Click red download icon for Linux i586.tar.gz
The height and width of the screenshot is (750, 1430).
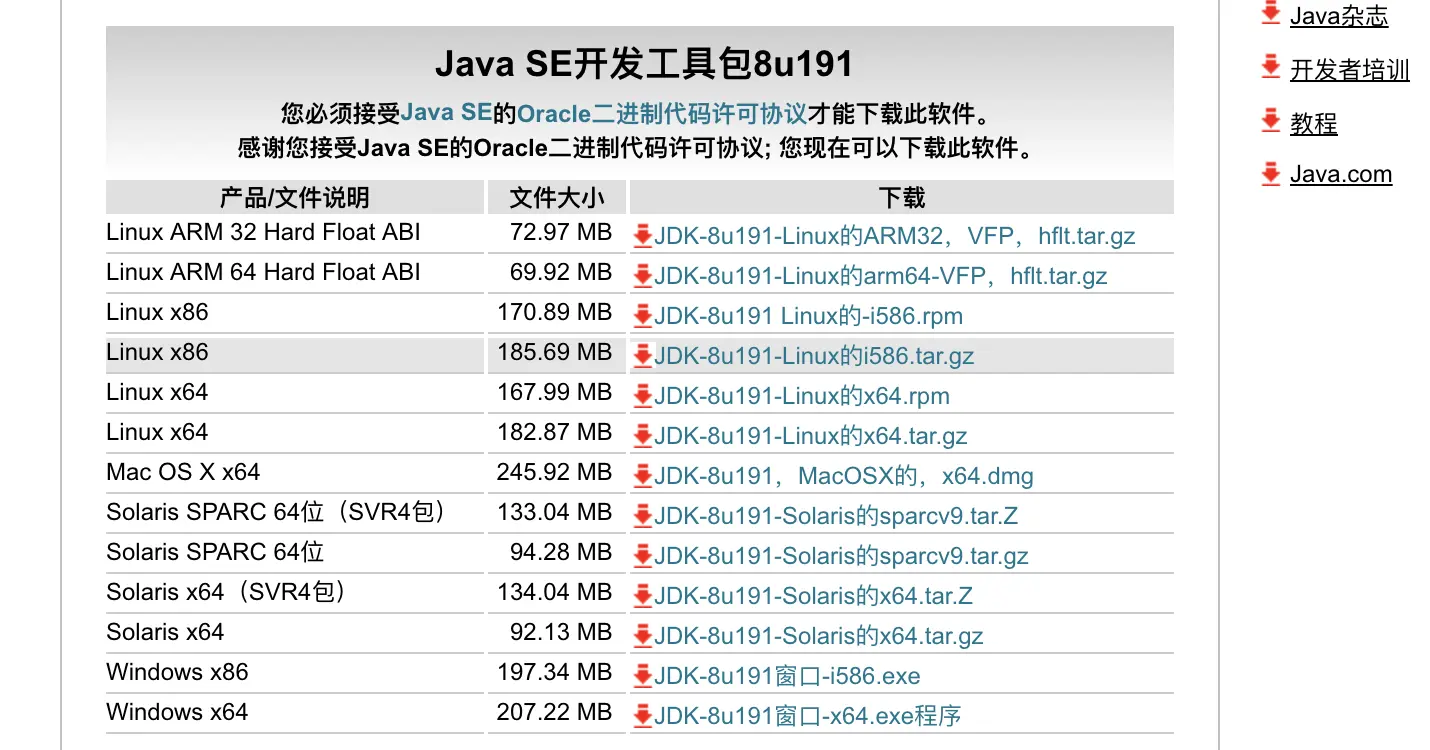click(643, 357)
